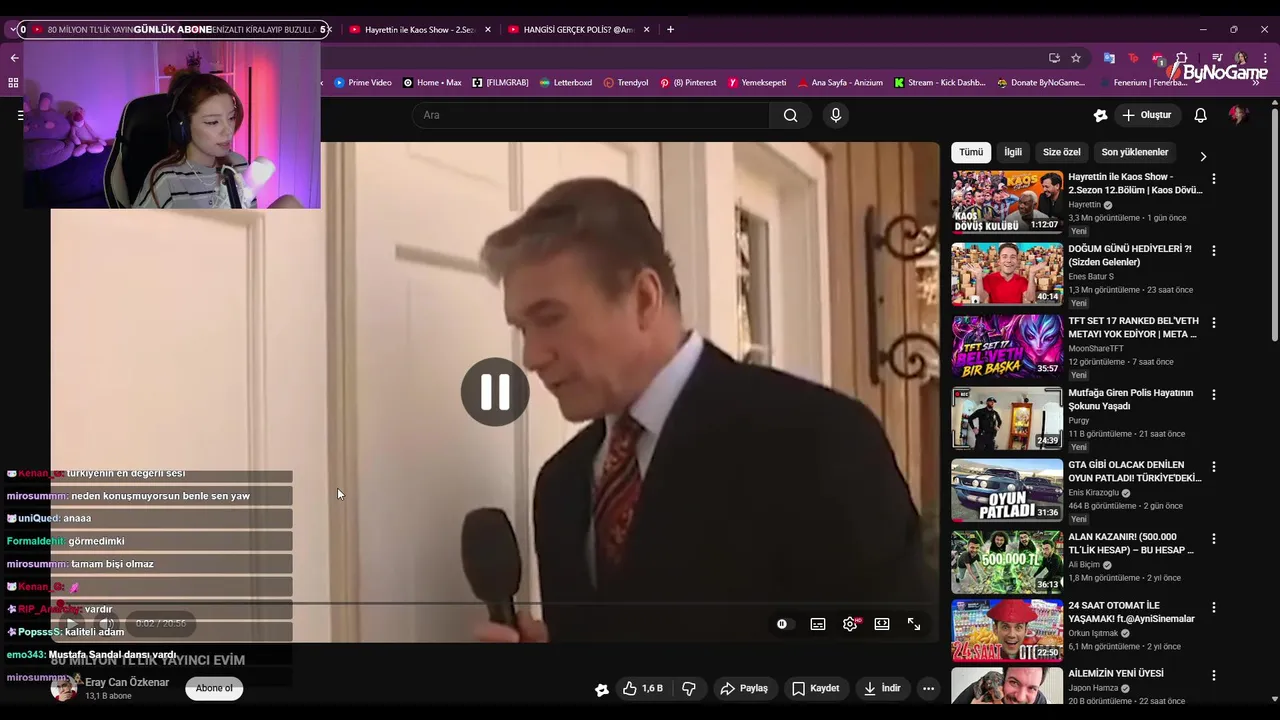Select the İlgili filter chip
This screenshot has height=720, width=1280.
(1013, 152)
